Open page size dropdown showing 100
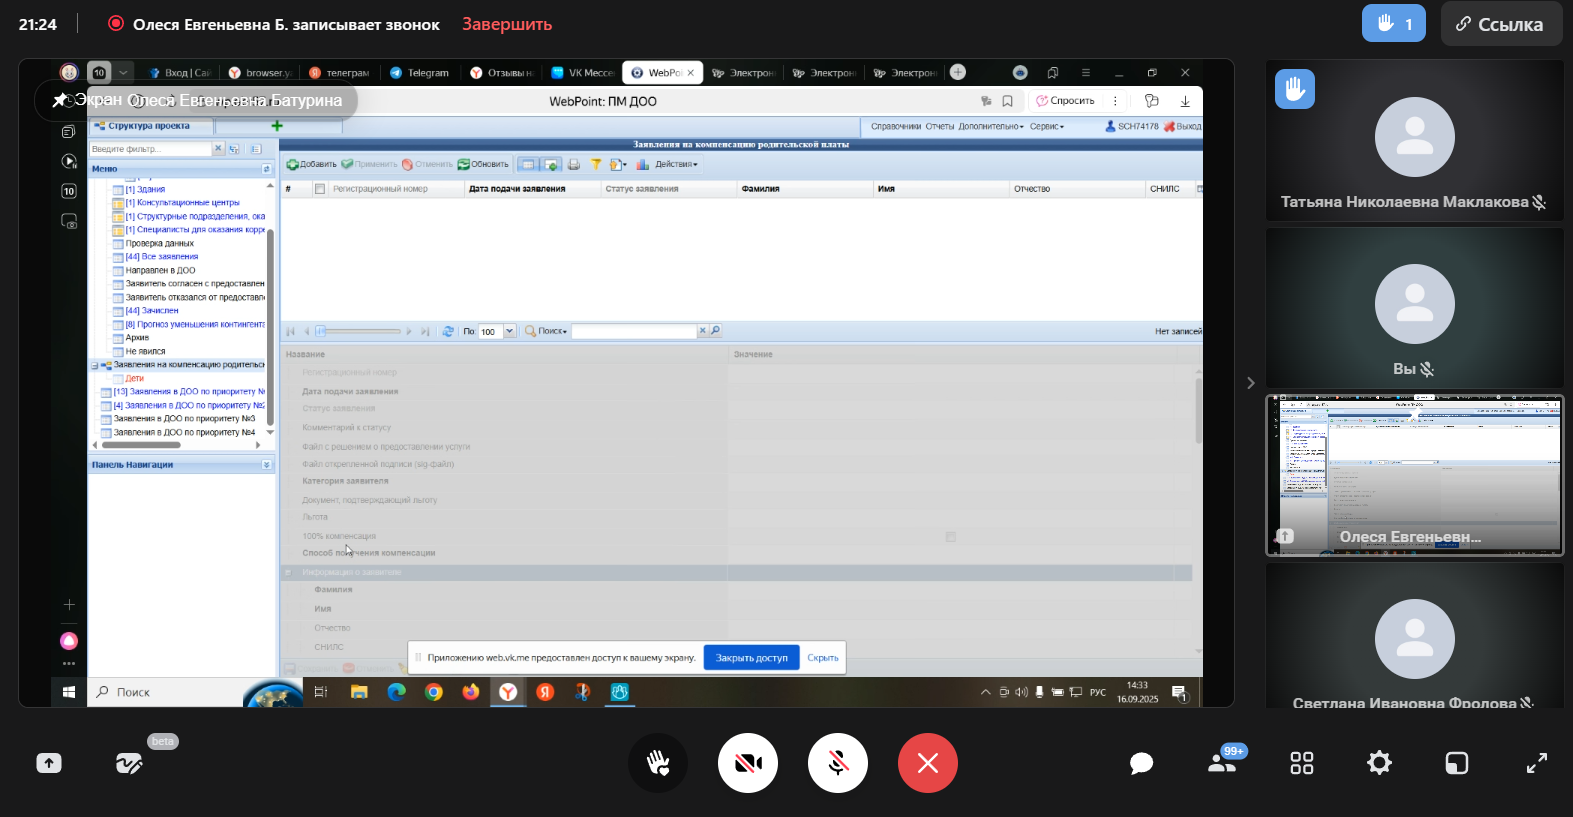This screenshot has height=817, width=1573. 509,331
